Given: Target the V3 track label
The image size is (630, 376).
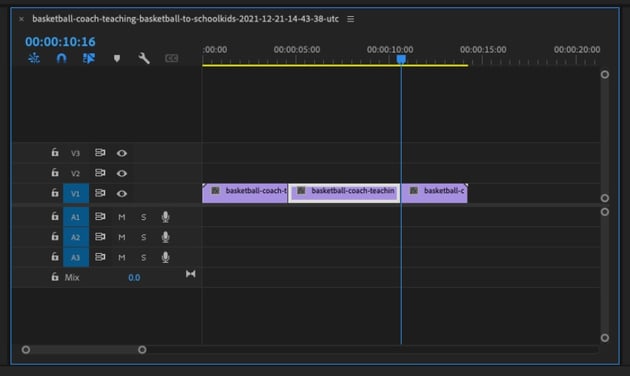Looking at the screenshot, I should 76,153.
